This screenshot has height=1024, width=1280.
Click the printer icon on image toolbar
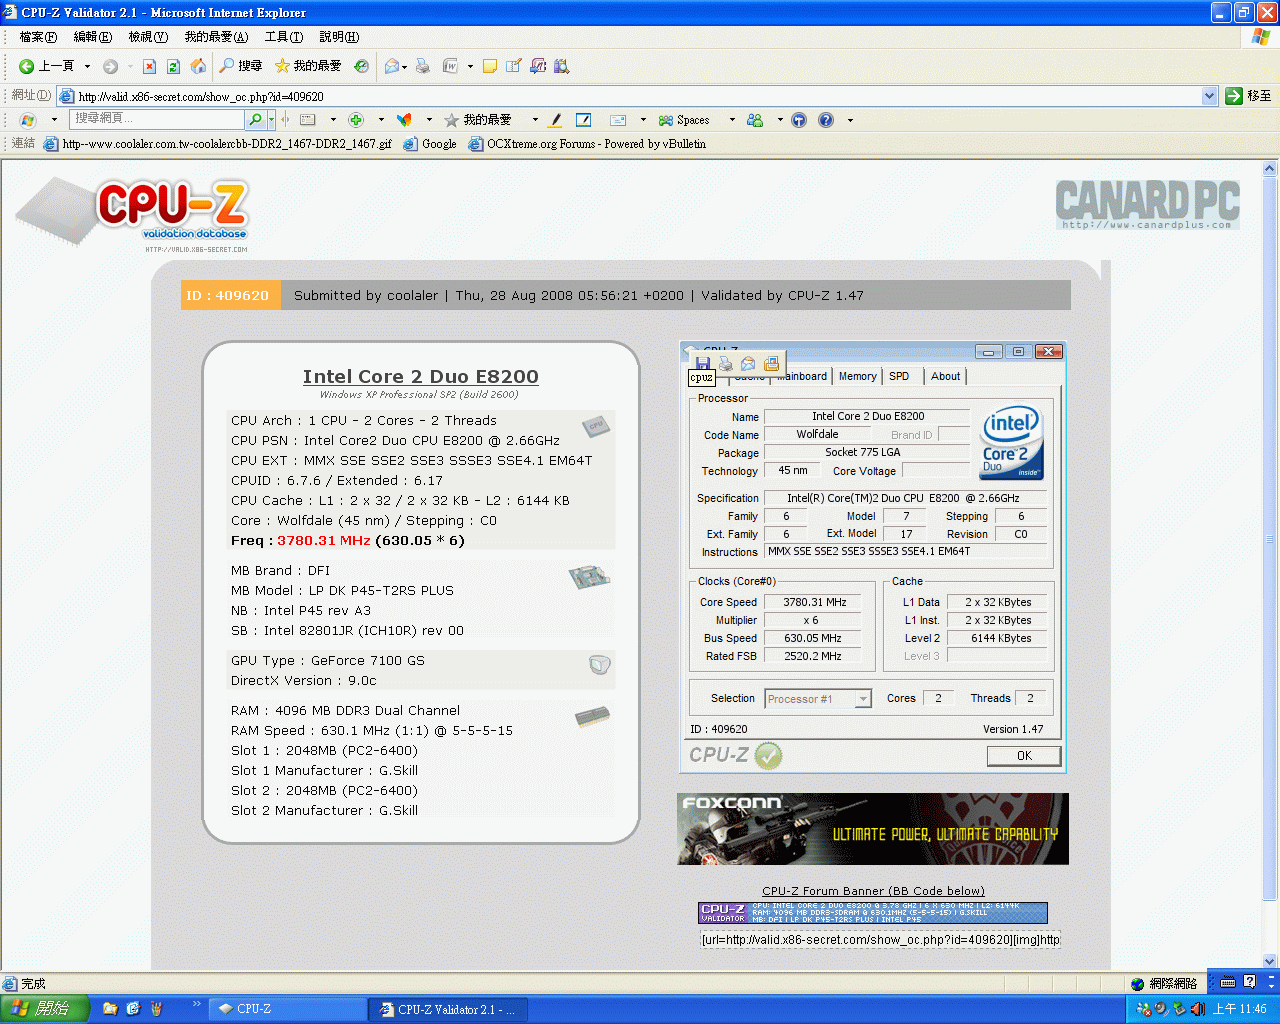click(725, 363)
